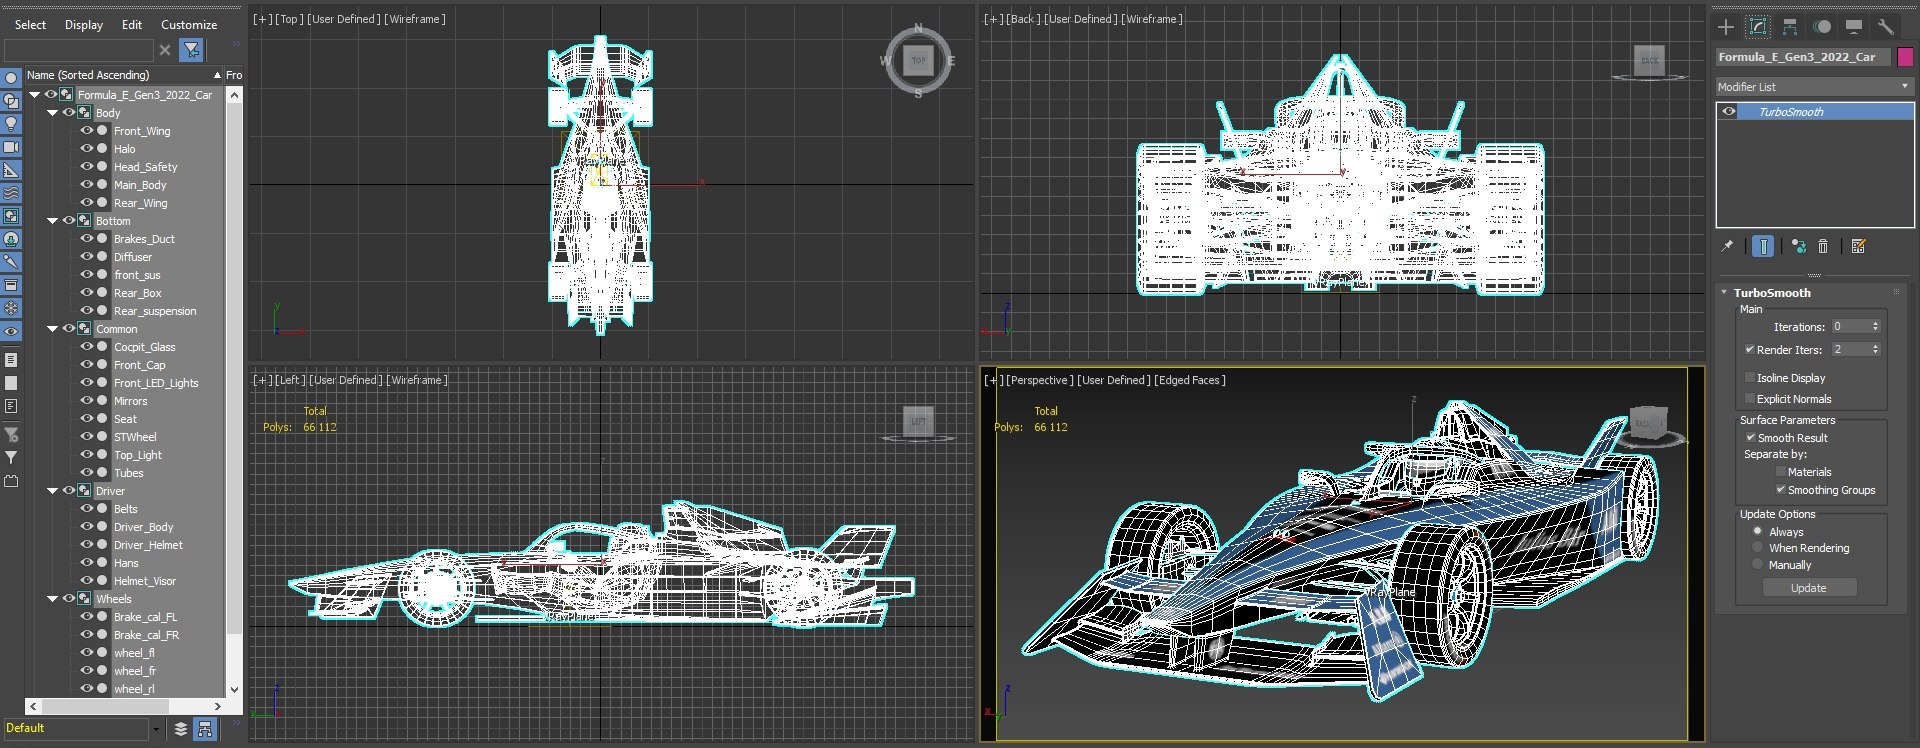Toggle Display Groups filter icon
Viewport: 1920px width, 748px height.
click(11, 216)
